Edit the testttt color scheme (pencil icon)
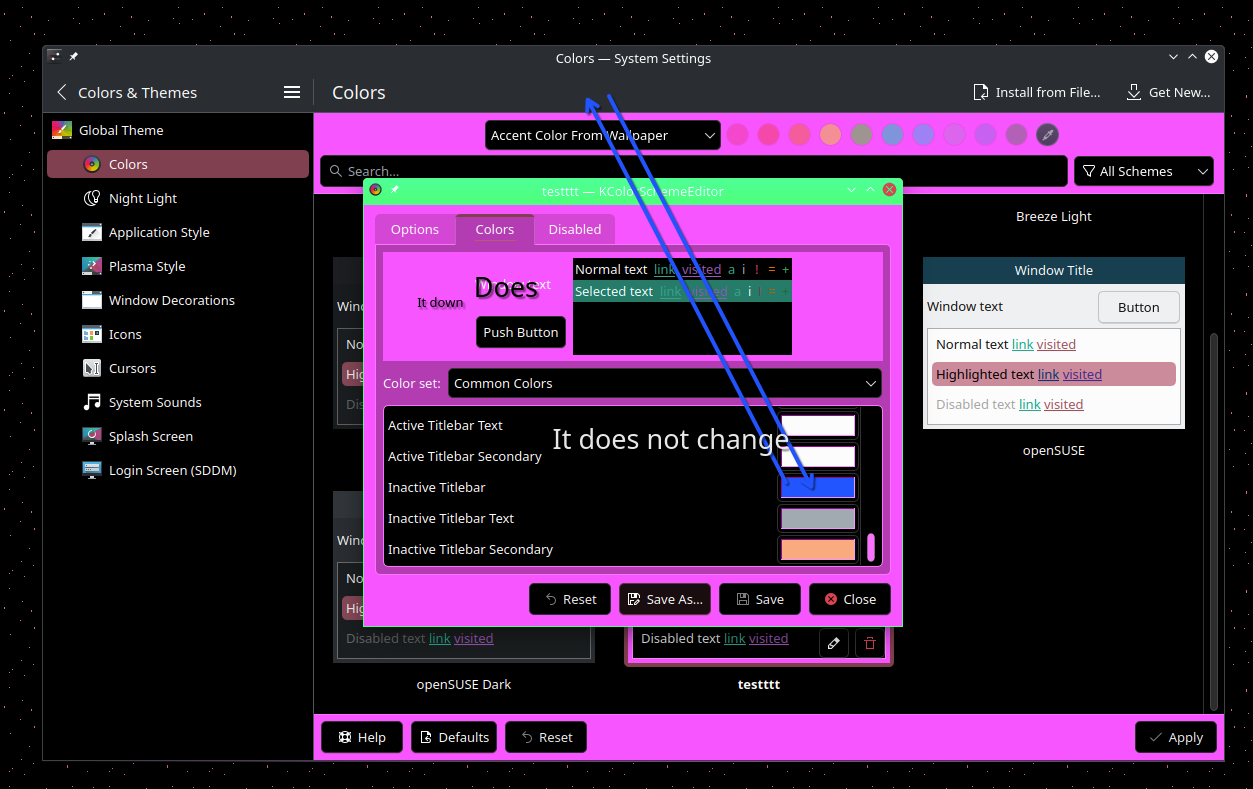 [834, 643]
